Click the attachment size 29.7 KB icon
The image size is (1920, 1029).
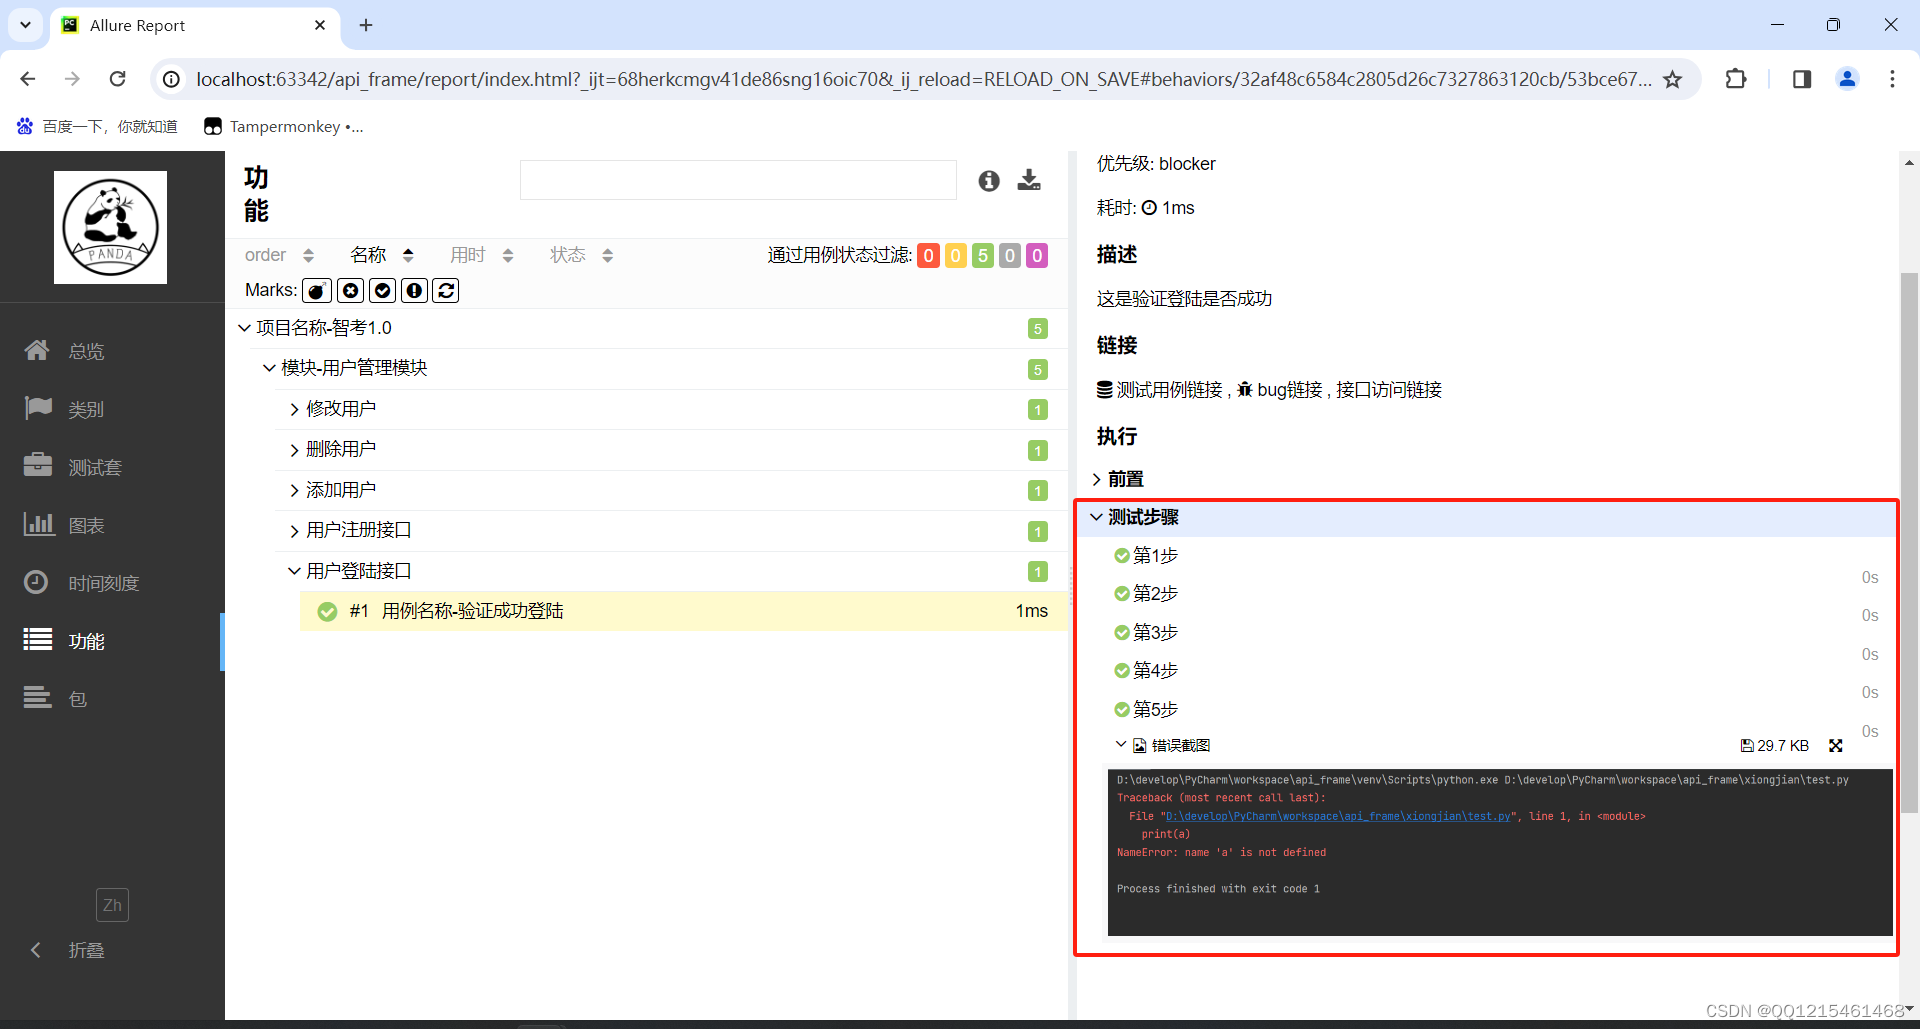pos(1775,746)
